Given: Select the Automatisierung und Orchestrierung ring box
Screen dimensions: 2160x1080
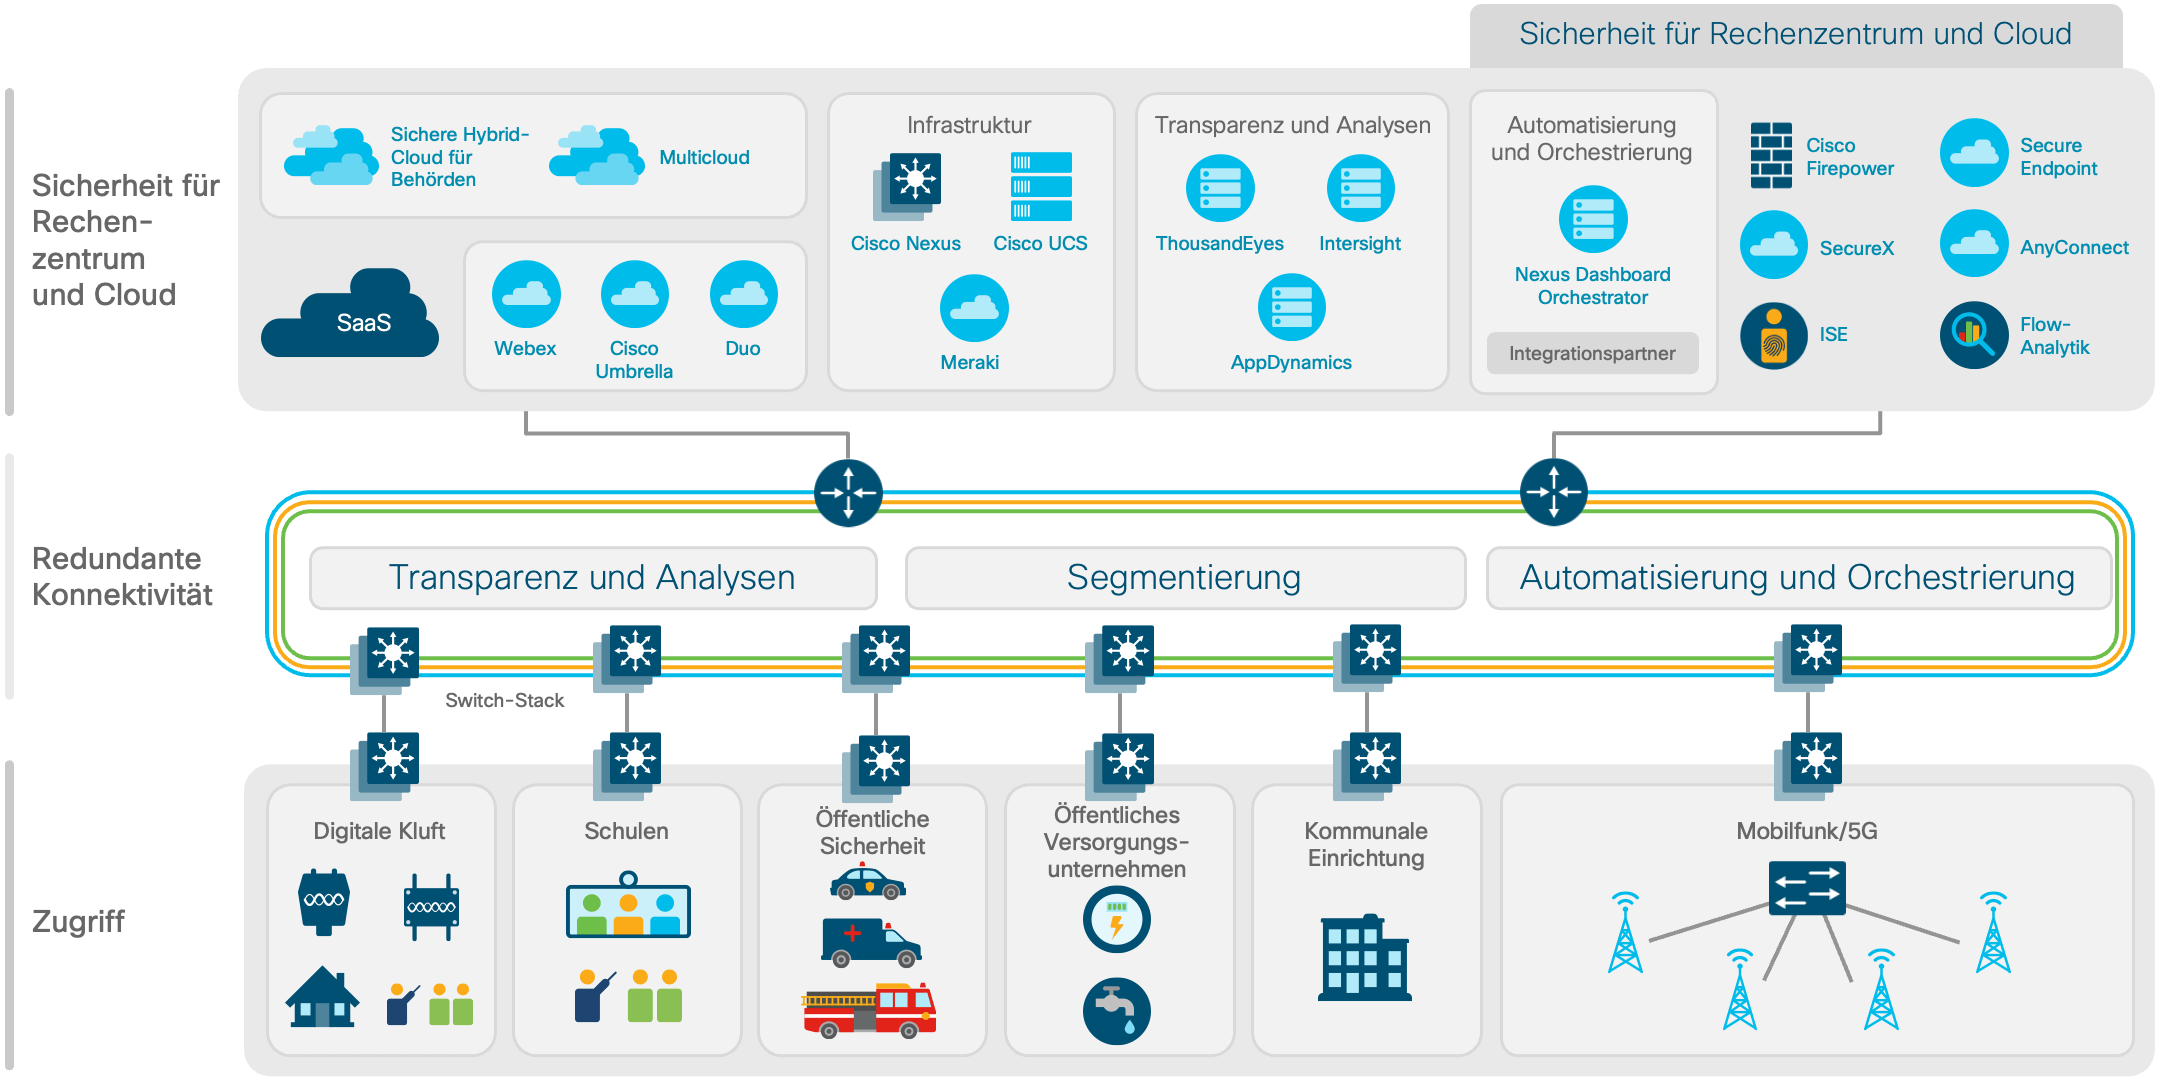Looking at the screenshot, I should coord(1798,578).
